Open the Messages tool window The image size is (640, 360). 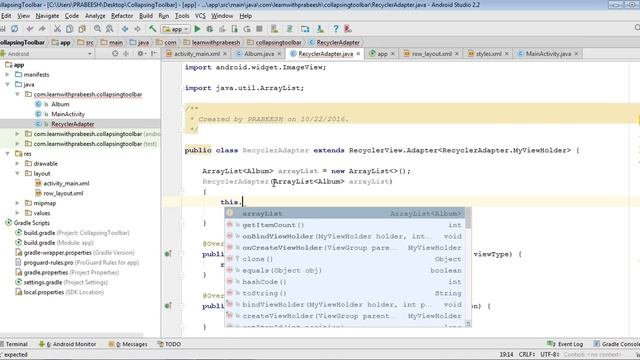point(128,344)
